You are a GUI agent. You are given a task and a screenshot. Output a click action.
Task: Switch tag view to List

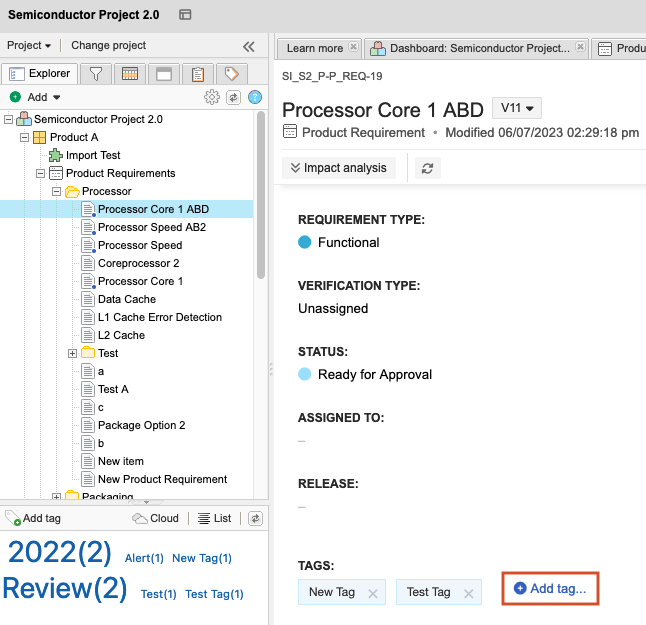(x=214, y=518)
